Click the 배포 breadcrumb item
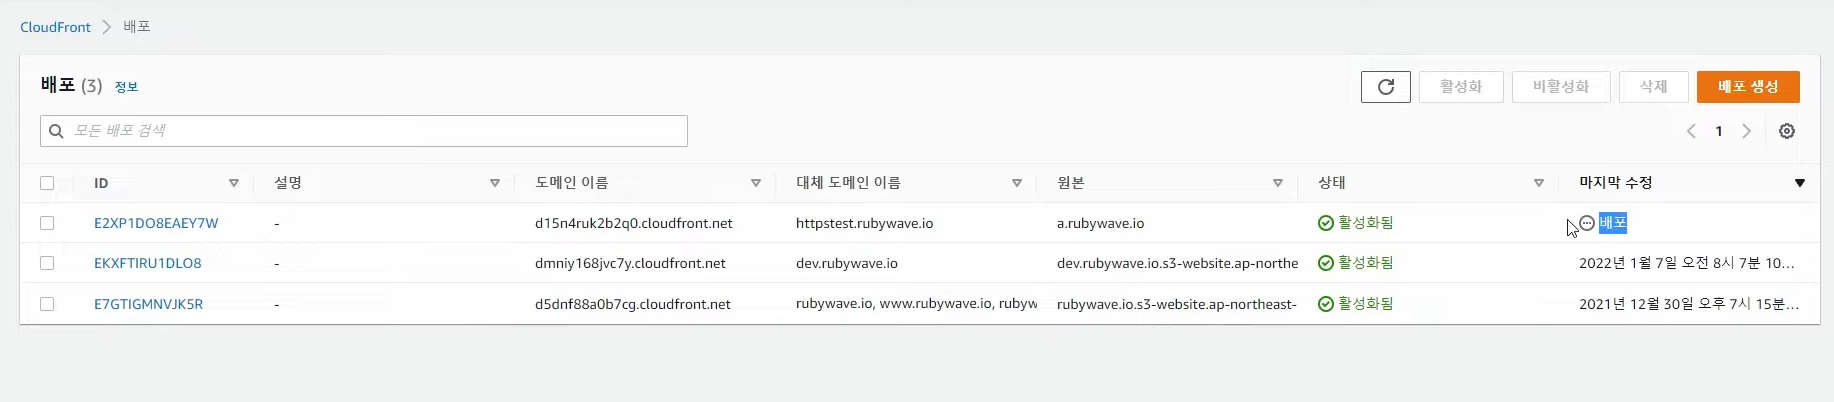Screen dimensions: 1834x402 coord(137,27)
